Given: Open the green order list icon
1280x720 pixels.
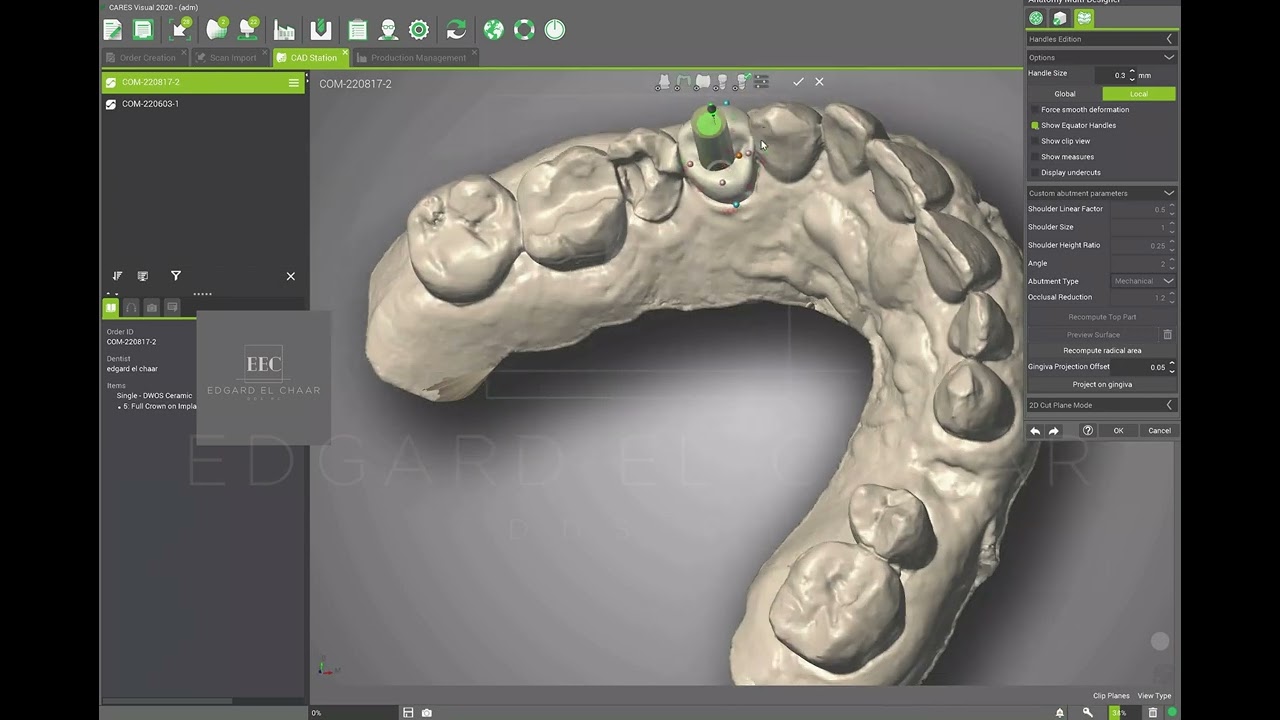Looking at the screenshot, I should (x=143, y=30).
